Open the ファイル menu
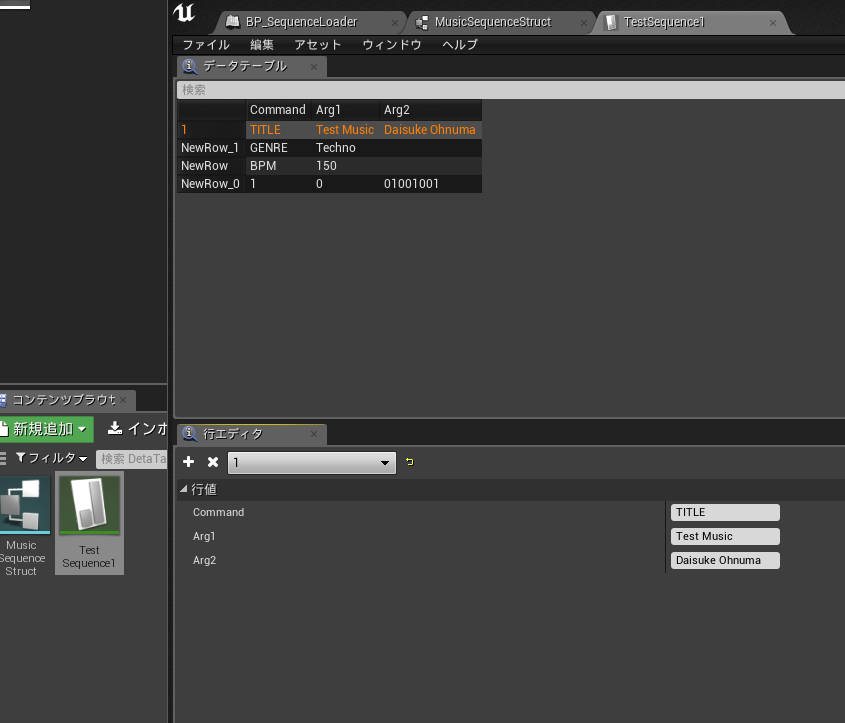The height and width of the screenshot is (723, 845). [x=206, y=45]
